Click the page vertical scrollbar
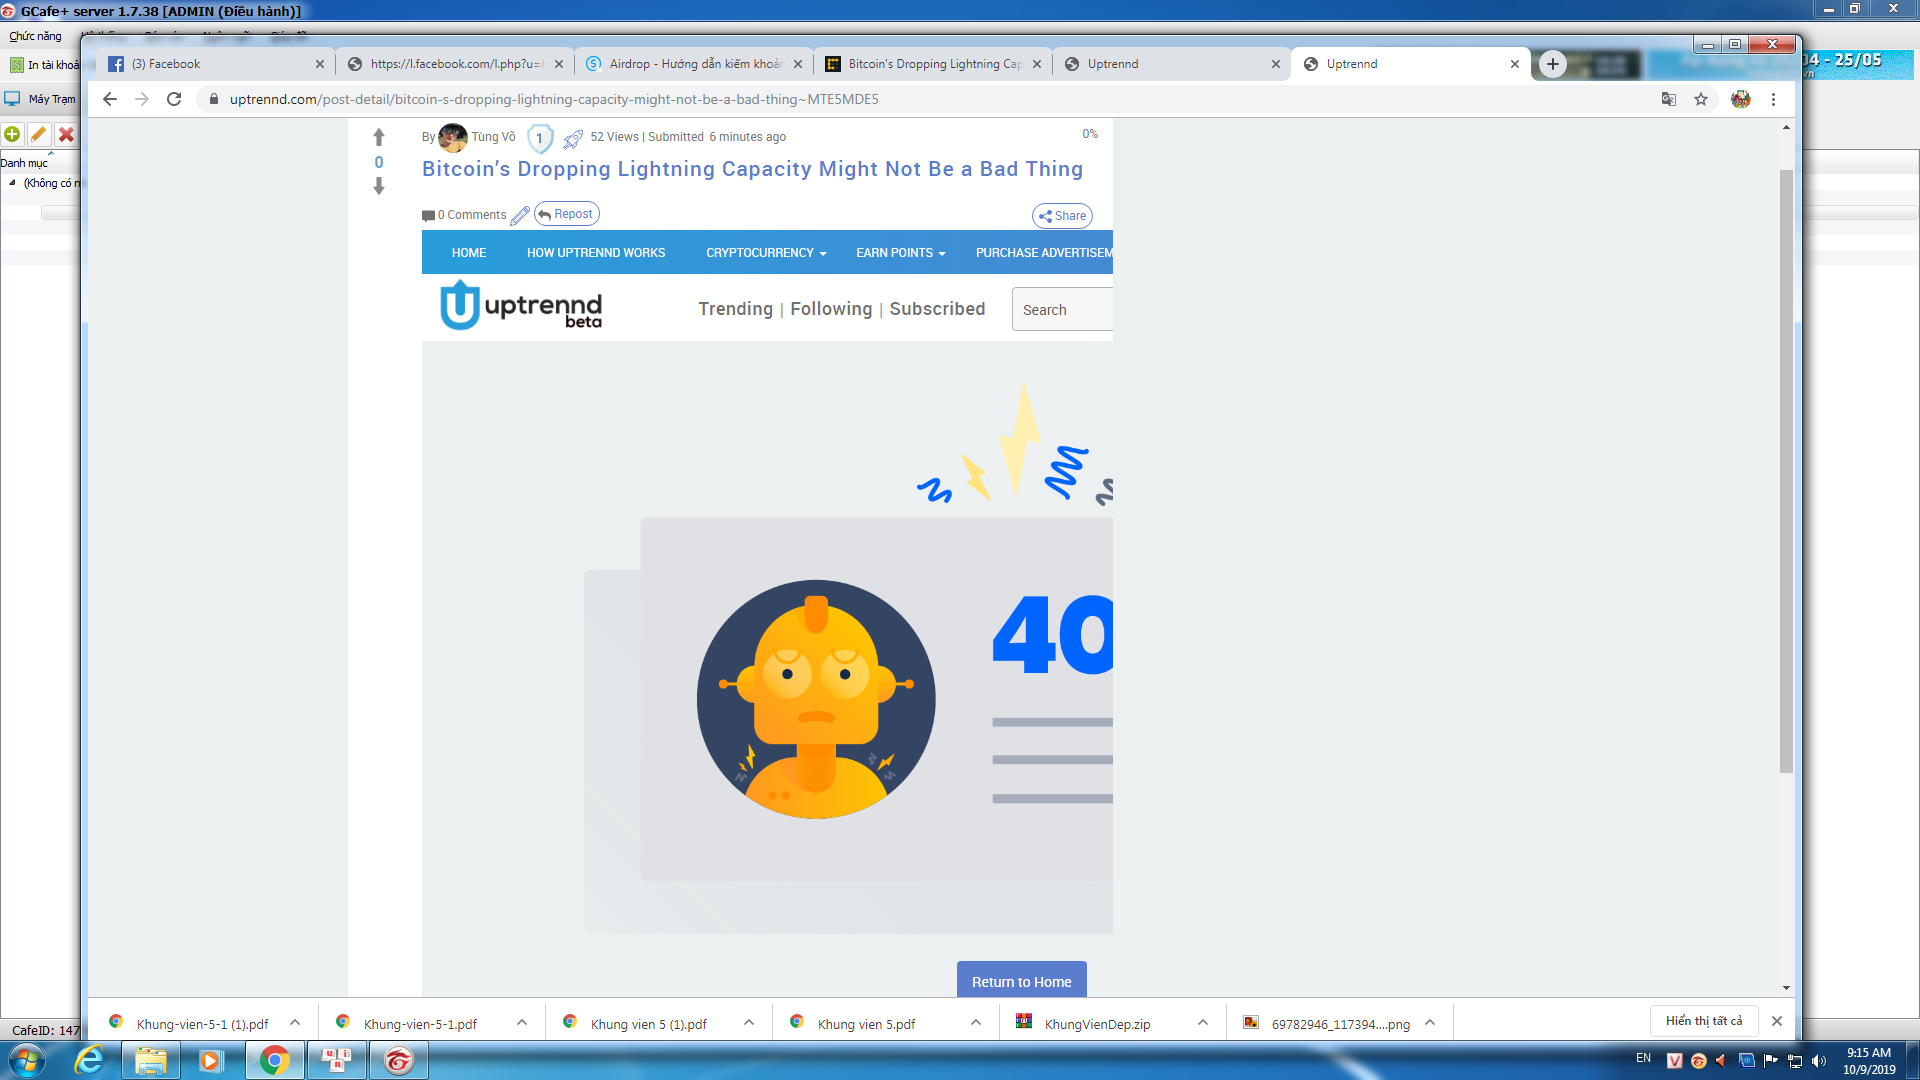Image resolution: width=1920 pixels, height=1080 pixels. tap(1786, 470)
